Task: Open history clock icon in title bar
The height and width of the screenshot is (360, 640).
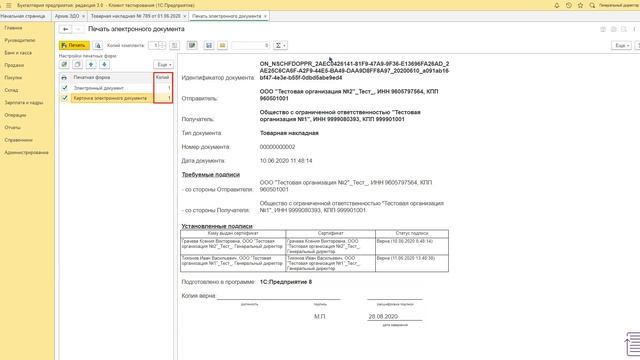Action: click(x=569, y=5)
